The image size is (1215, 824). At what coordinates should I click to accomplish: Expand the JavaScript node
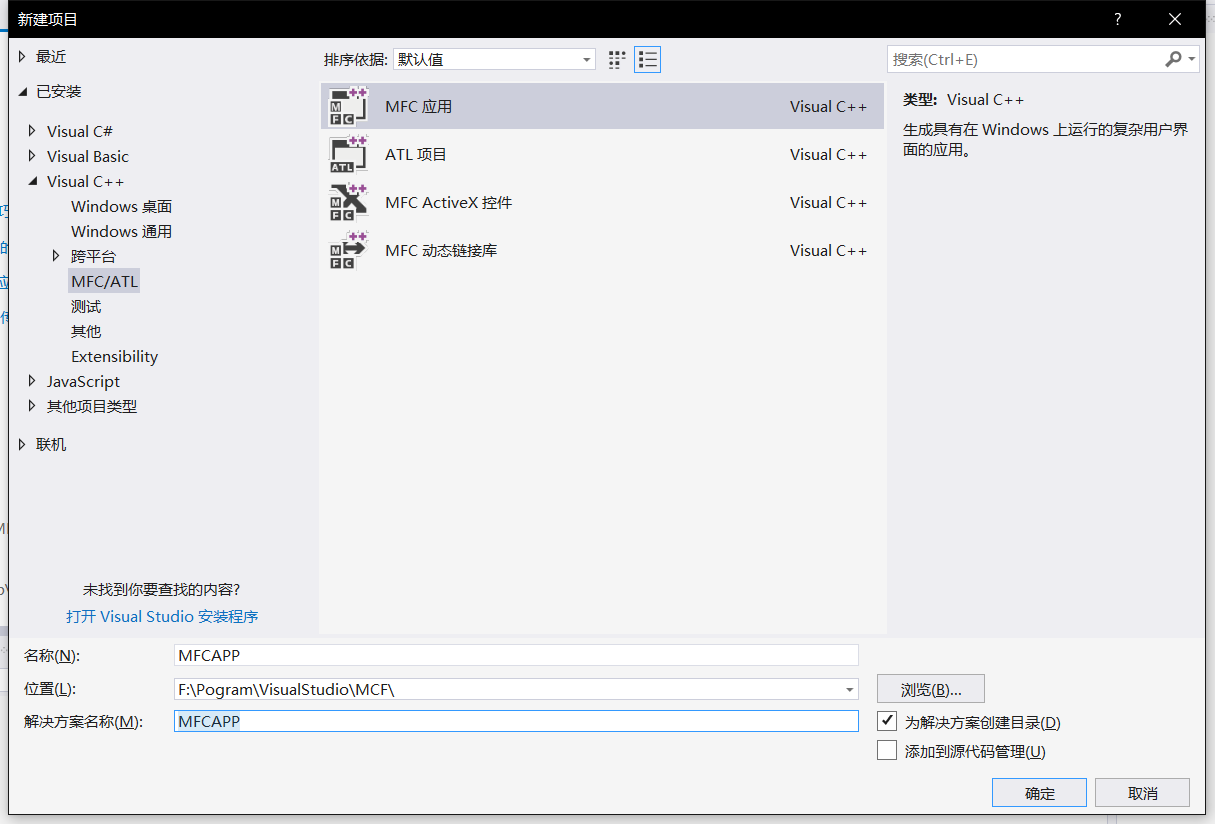pyautogui.click(x=33, y=381)
